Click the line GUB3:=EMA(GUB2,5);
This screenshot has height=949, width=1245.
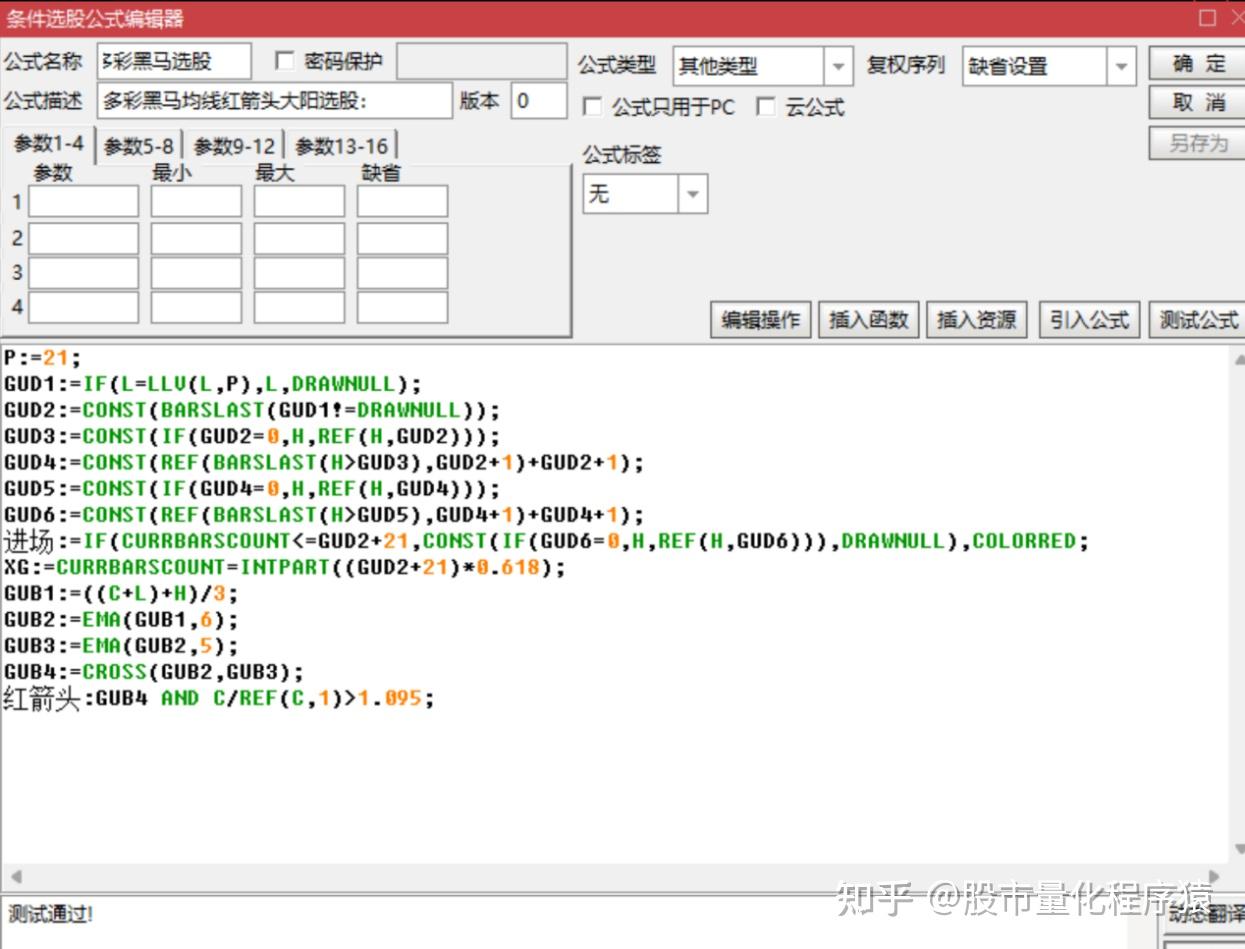pos(120,646)
